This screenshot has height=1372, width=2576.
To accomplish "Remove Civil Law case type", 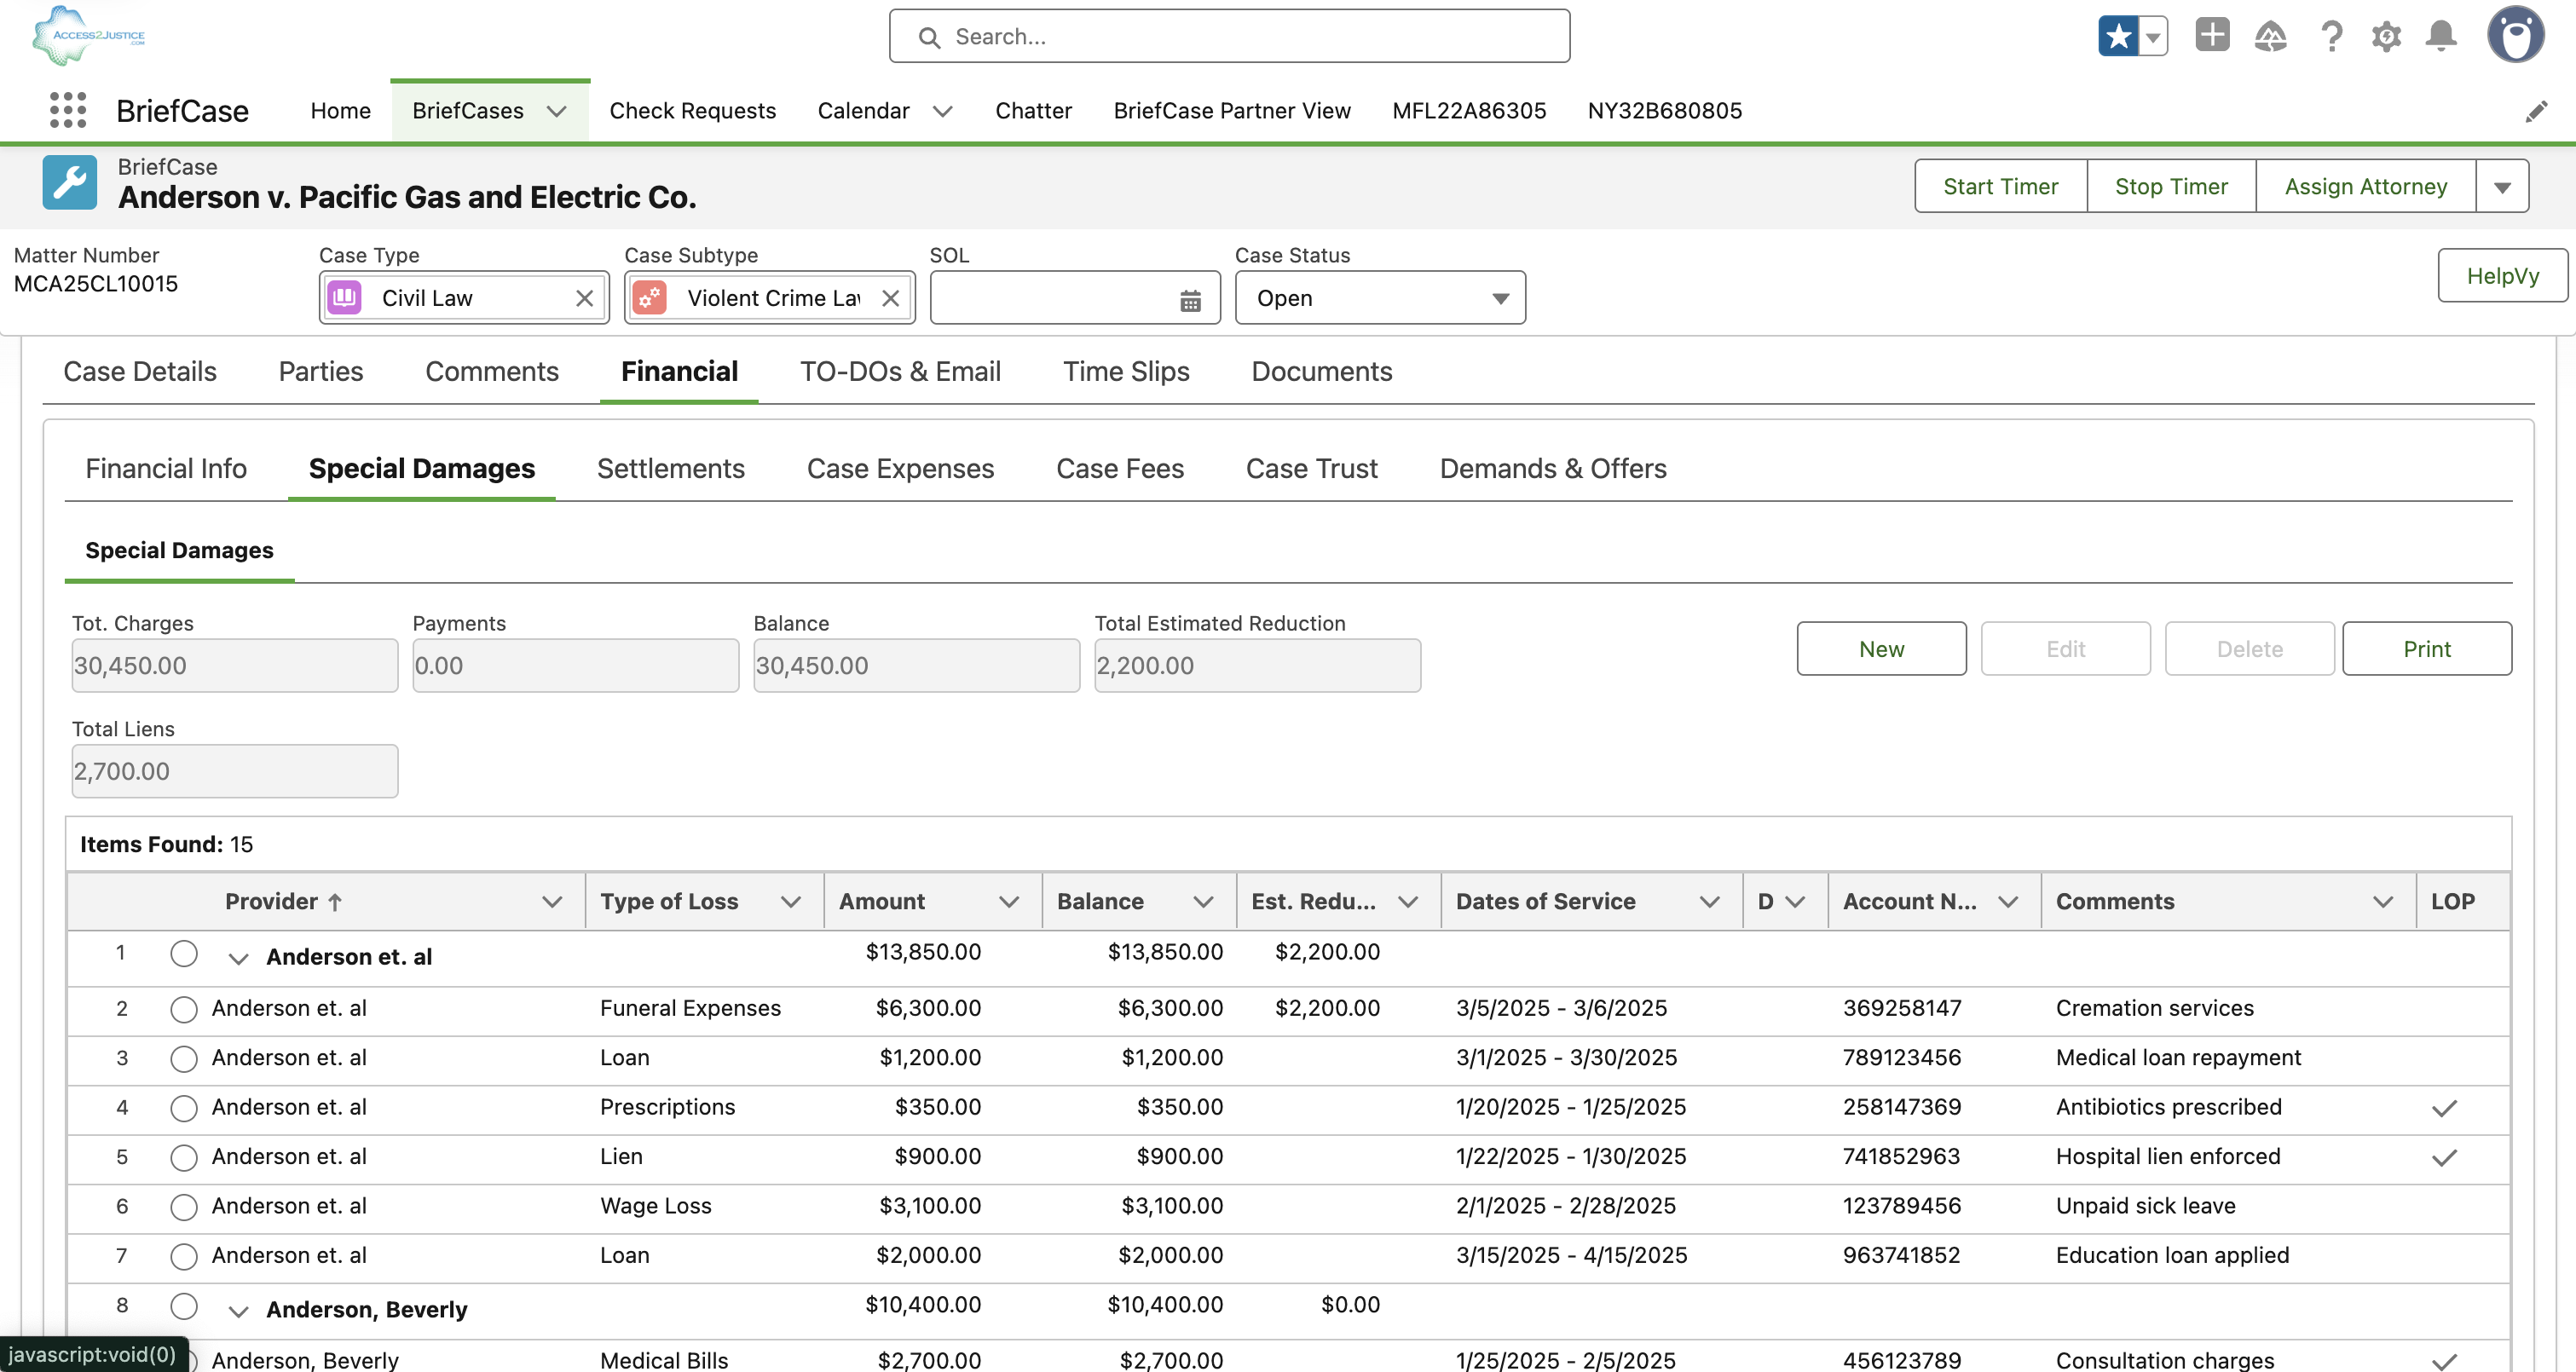I will pyautogui.click(x=585, y=298).
